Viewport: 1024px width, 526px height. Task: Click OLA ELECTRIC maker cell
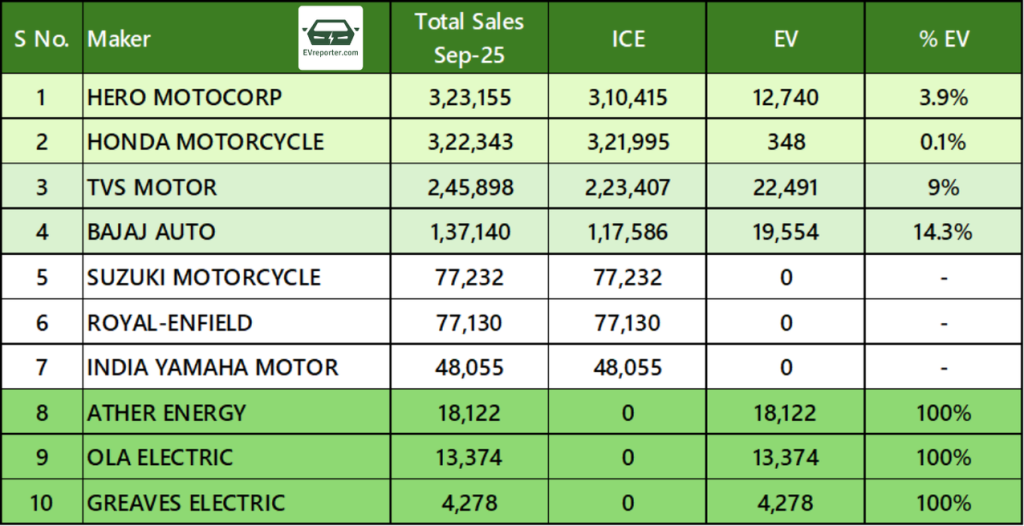coord(160,457)
